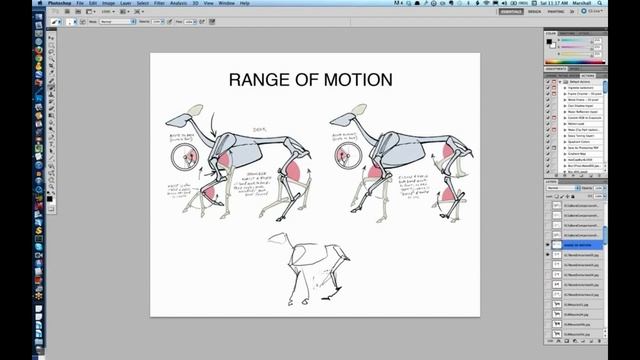This screenshot has height=360, width=640.
Task: Click tablet pressure controls opacity icon
Action: click(169, 22)
